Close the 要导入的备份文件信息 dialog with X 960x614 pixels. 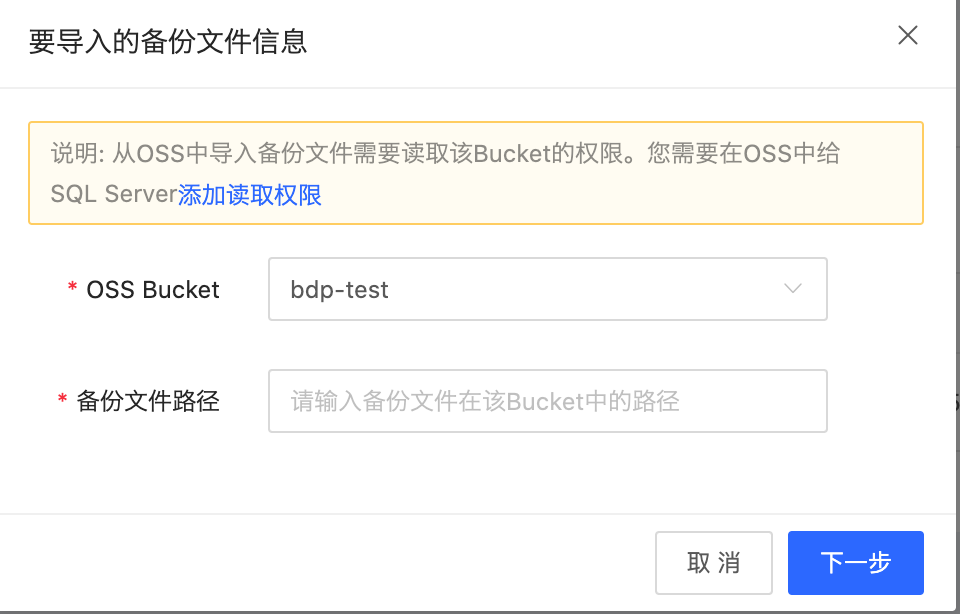(907, 36)
